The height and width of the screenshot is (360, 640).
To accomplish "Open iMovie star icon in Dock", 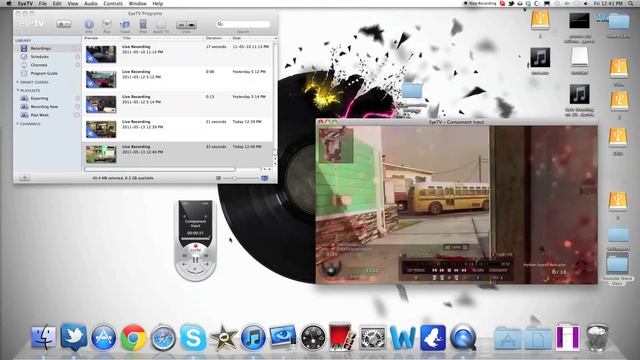I will click(223, 338).
